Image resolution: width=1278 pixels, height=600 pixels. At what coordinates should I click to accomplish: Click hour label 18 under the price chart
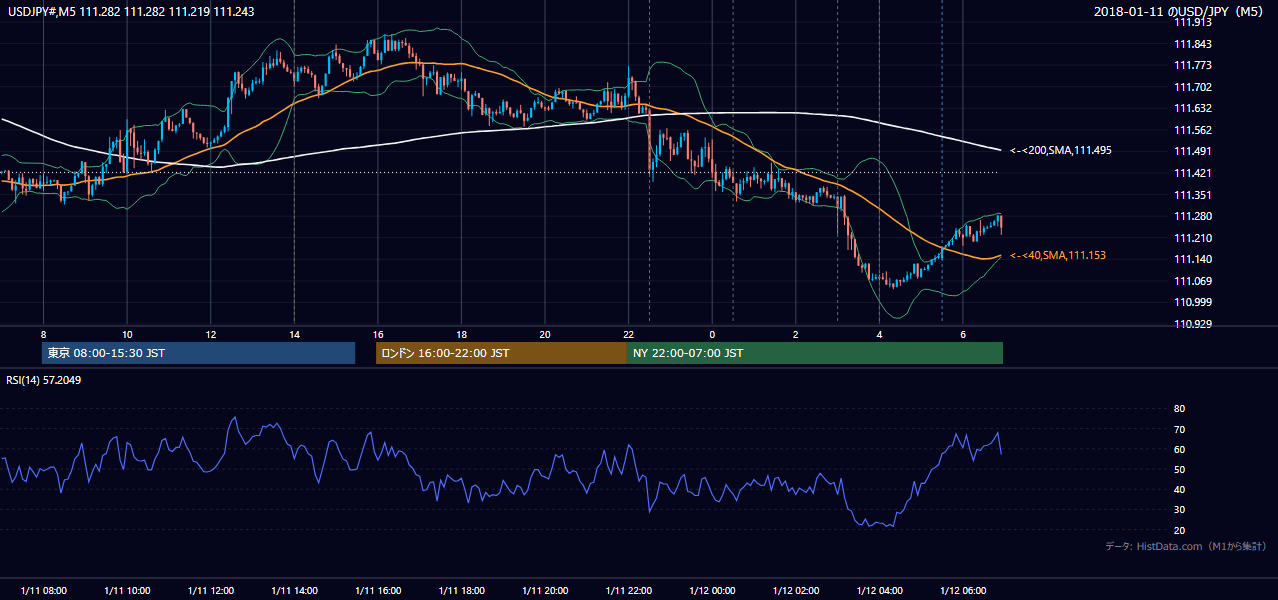(x=461, y=334)
